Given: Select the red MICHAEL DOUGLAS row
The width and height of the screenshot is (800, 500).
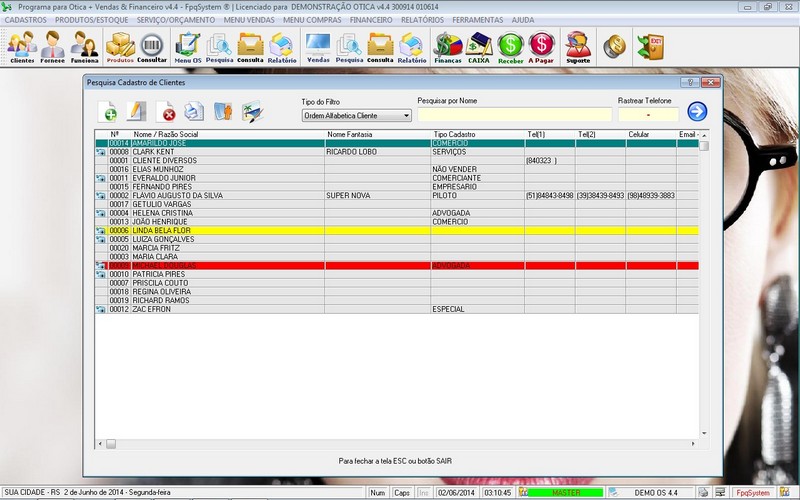Looking at the screenshot, I should click(x=397, y=265).
